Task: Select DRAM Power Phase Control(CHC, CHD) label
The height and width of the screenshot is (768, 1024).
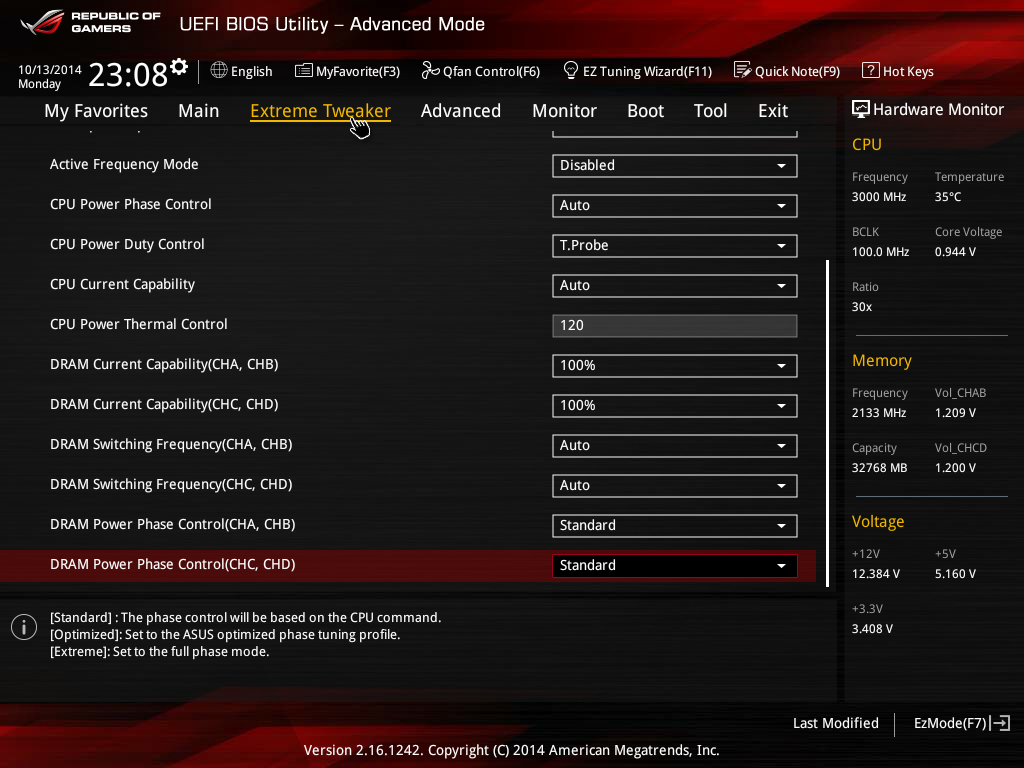Action: tap(173, 564)
